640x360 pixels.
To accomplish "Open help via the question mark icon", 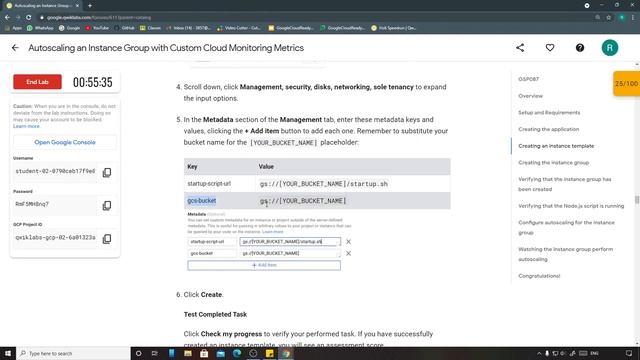I will pyautogui.click(x=580, y=48).
